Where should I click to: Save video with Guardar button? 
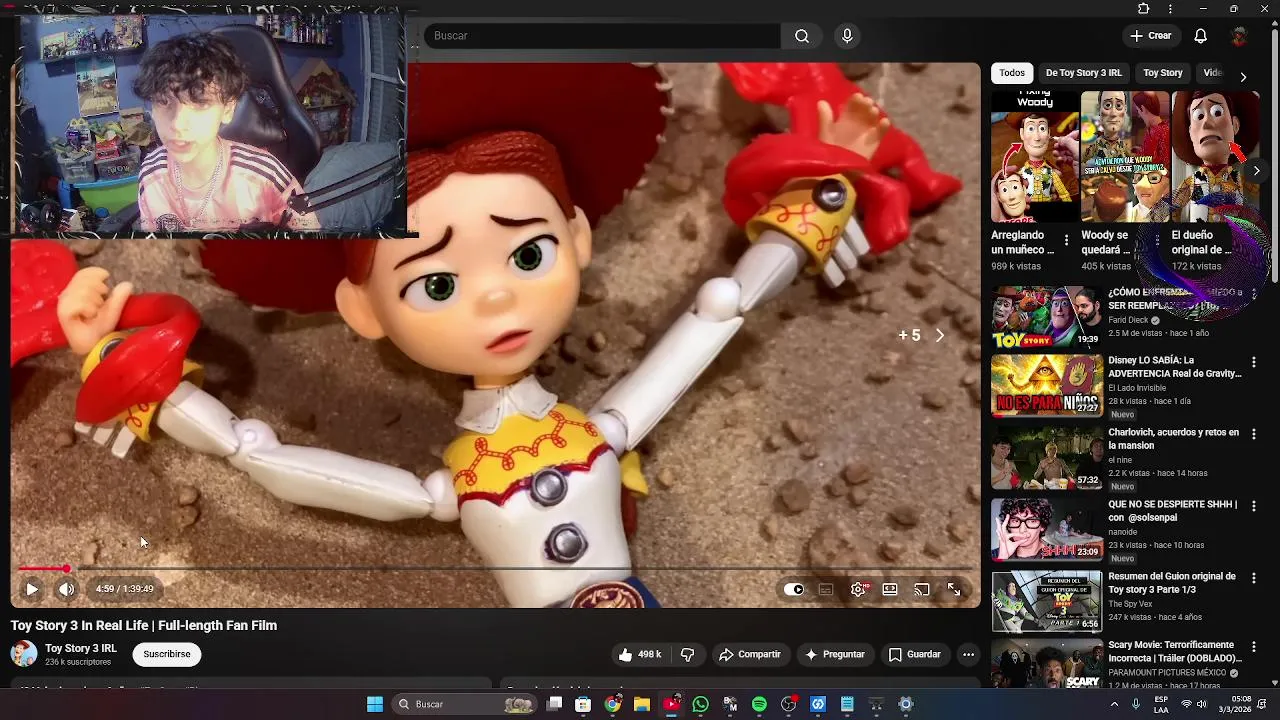(914, 654)
